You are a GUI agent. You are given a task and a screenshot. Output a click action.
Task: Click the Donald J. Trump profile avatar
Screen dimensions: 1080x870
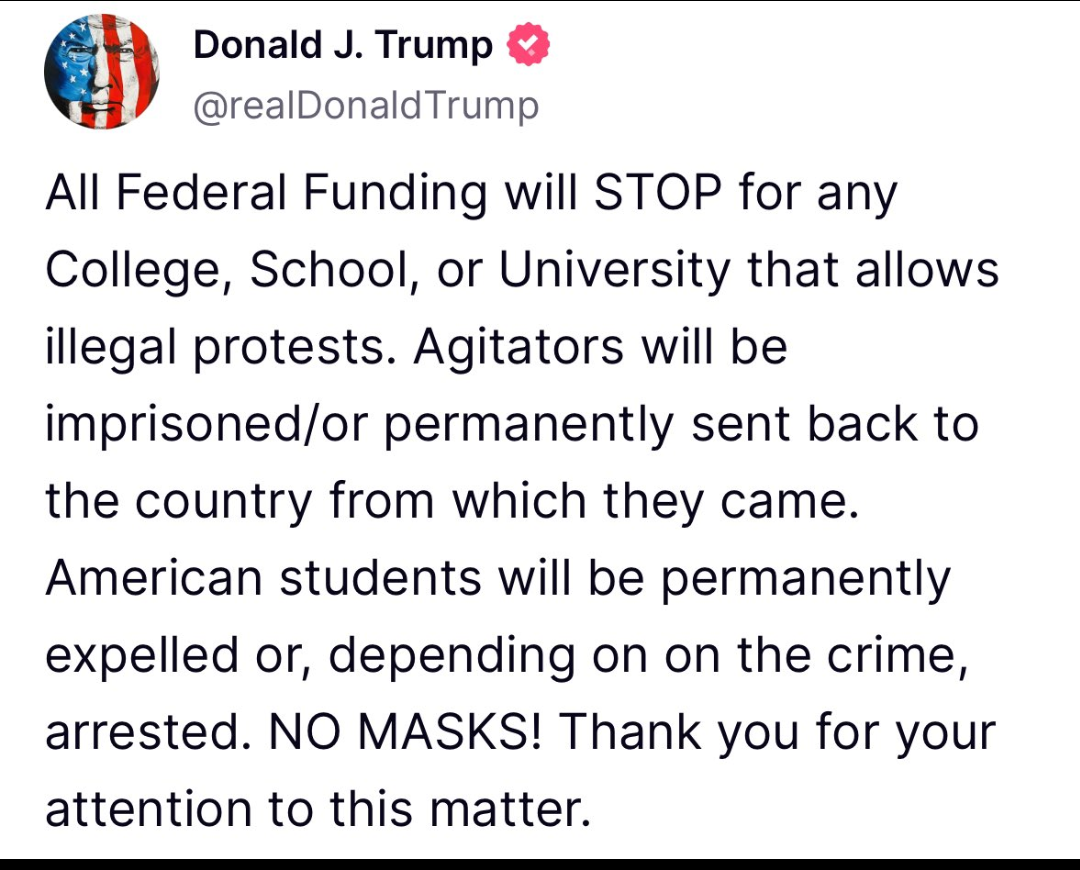tap(102, 72)
